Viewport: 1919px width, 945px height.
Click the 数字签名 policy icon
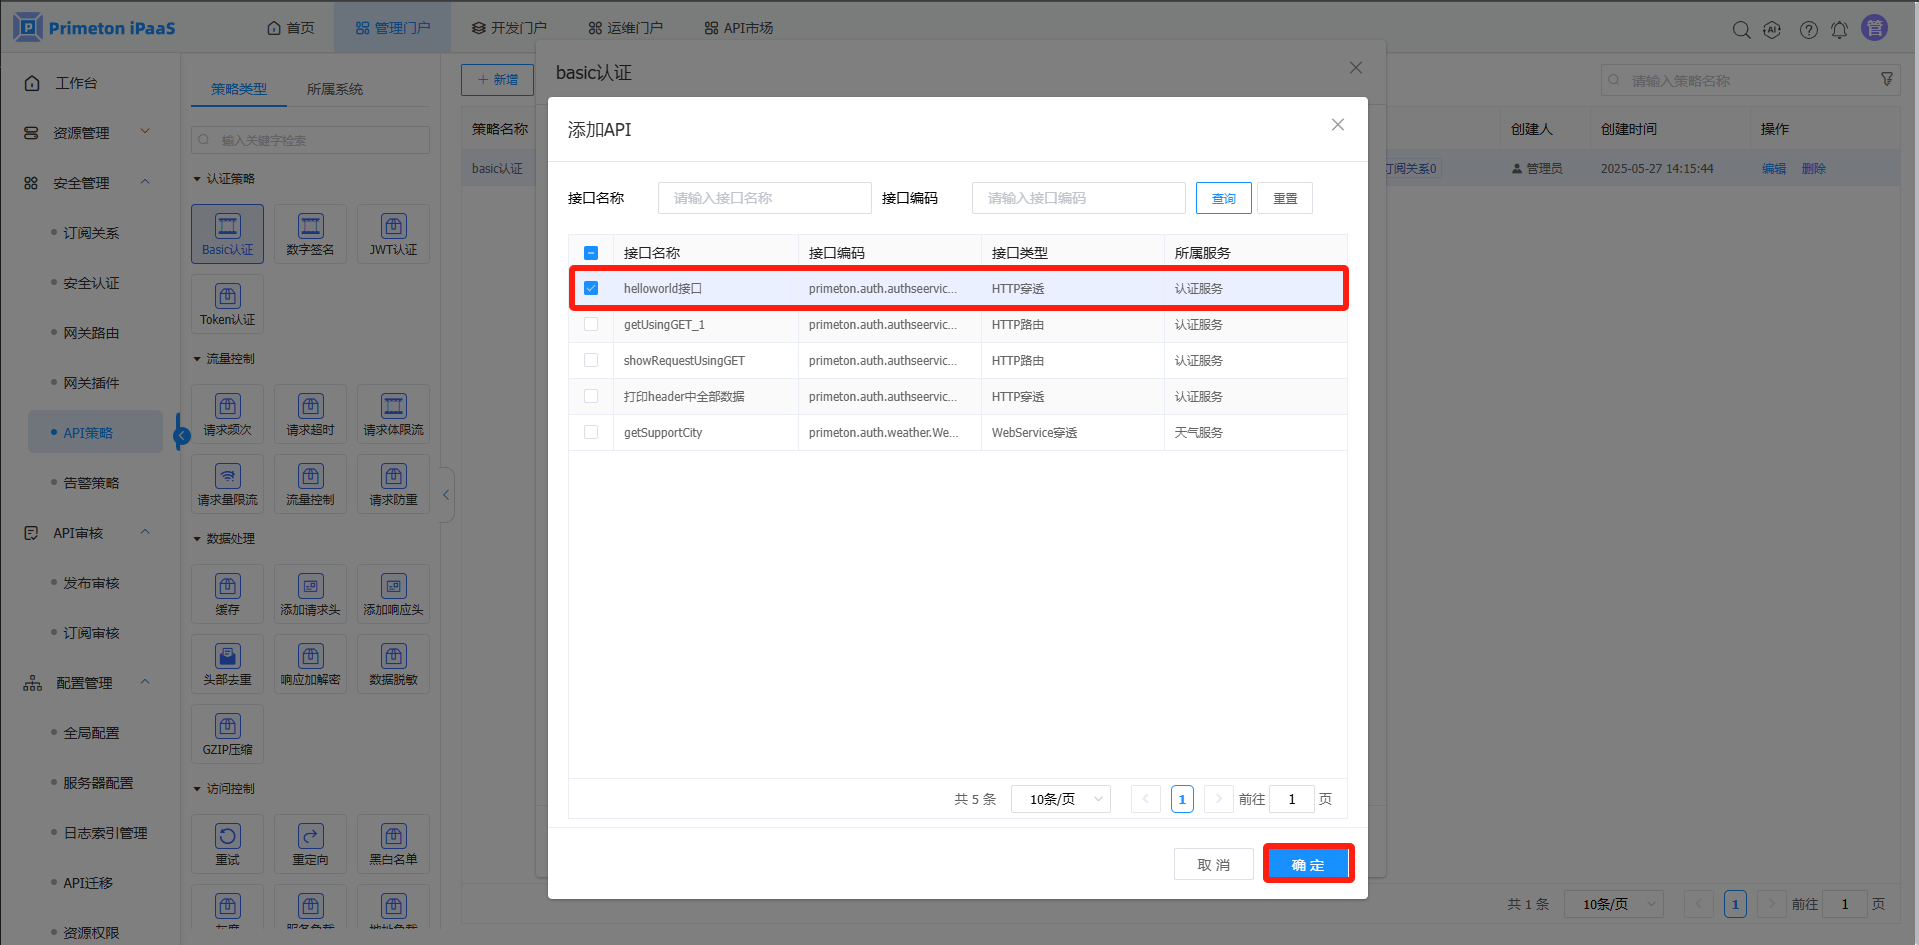[310, 234]
